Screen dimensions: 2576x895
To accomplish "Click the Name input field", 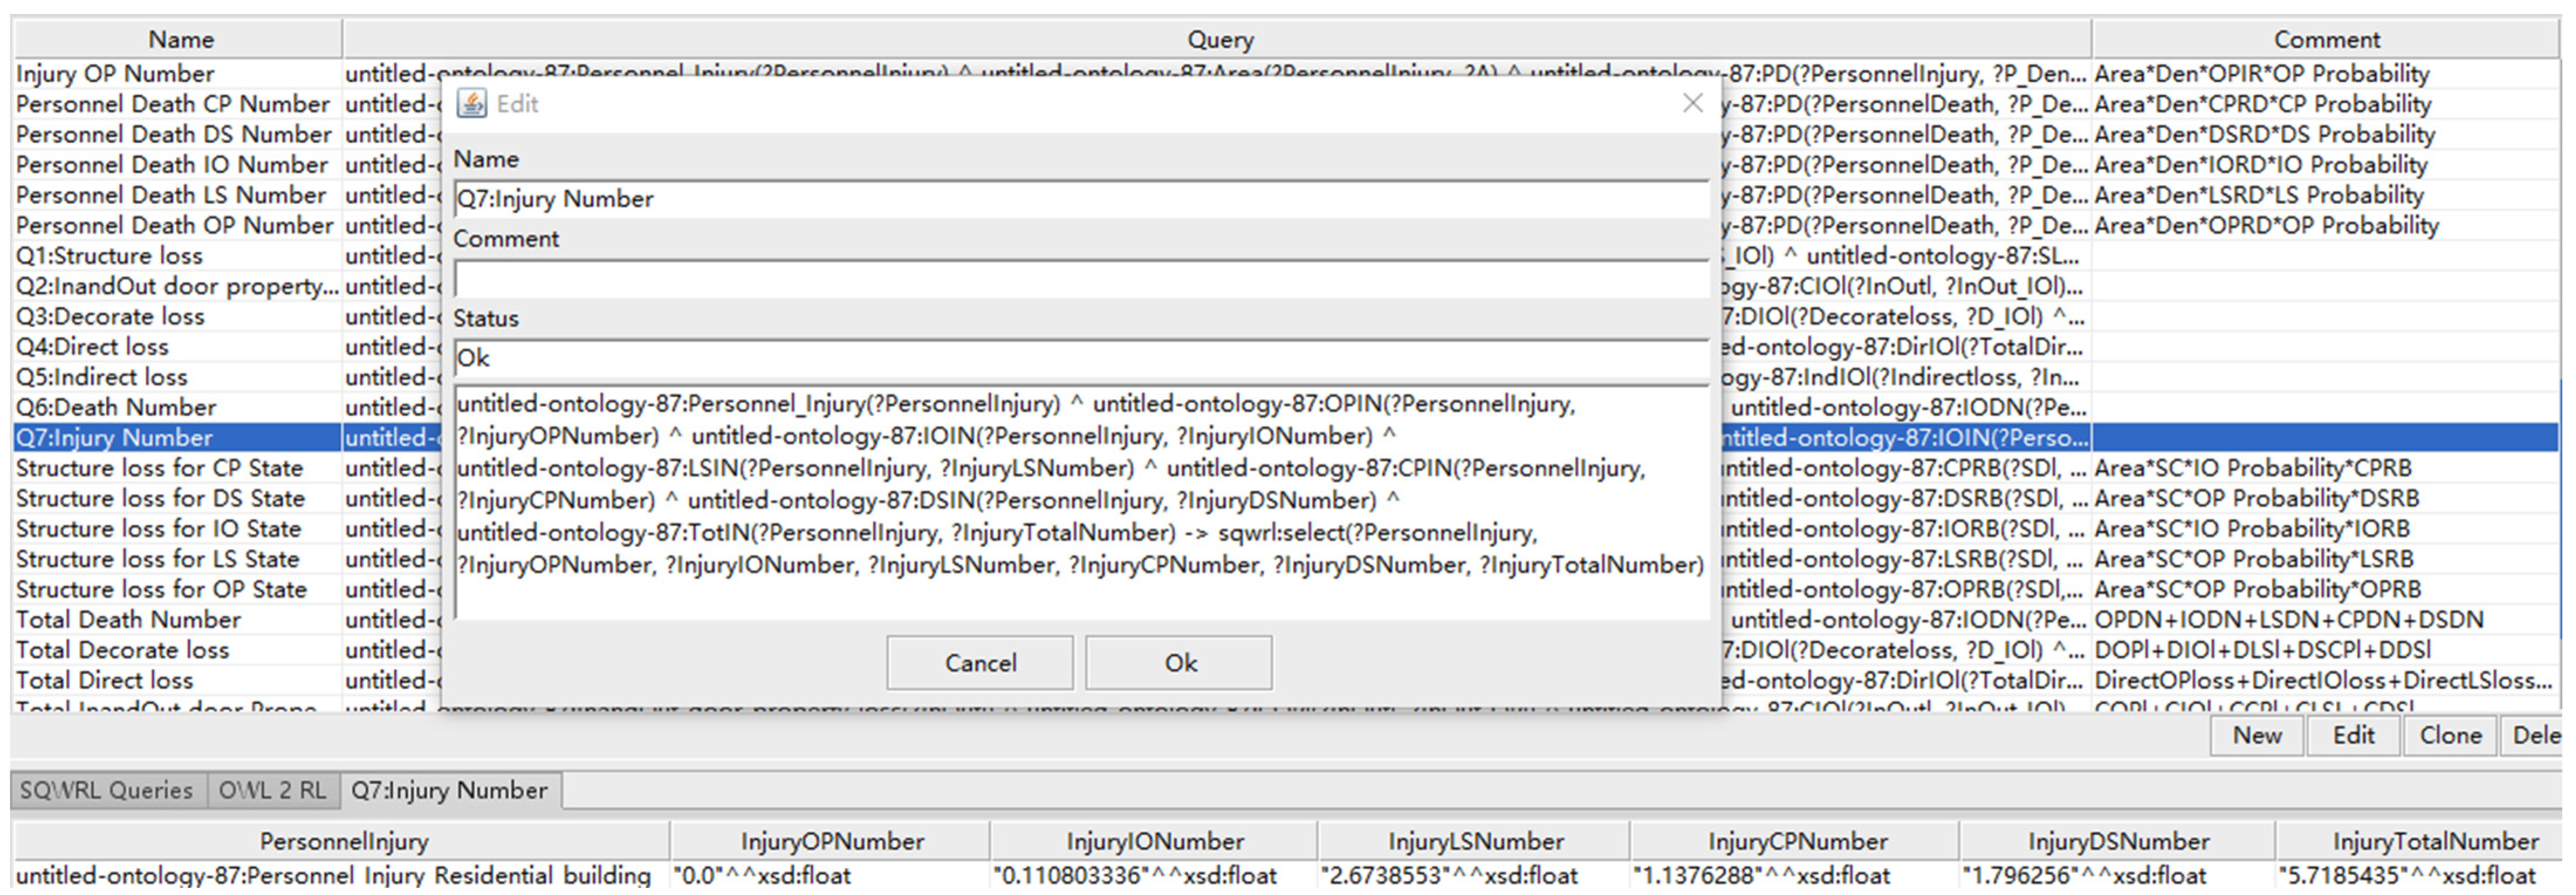I will click(x=1080, y=199).
